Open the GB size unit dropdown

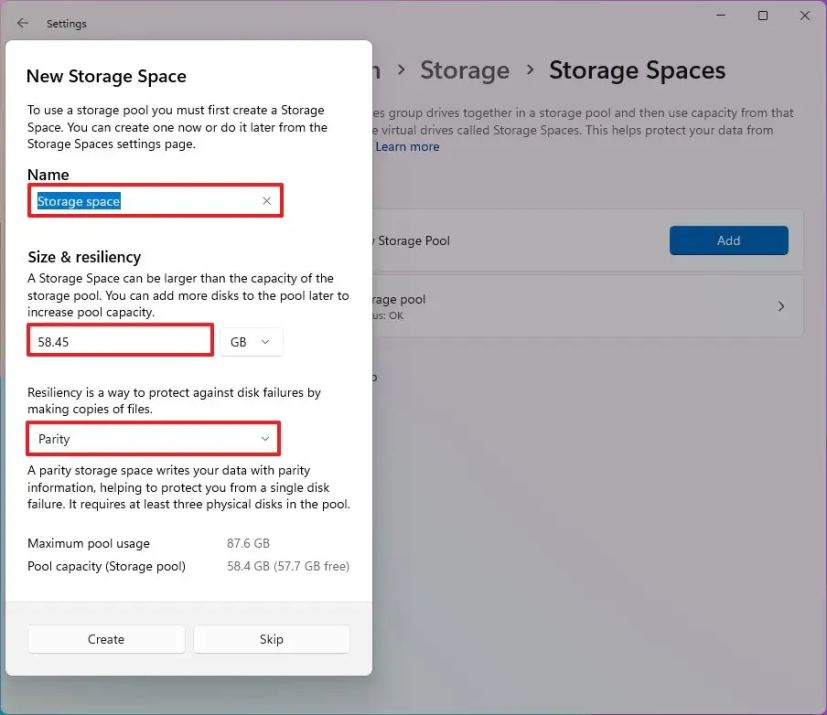pos(251,342)
